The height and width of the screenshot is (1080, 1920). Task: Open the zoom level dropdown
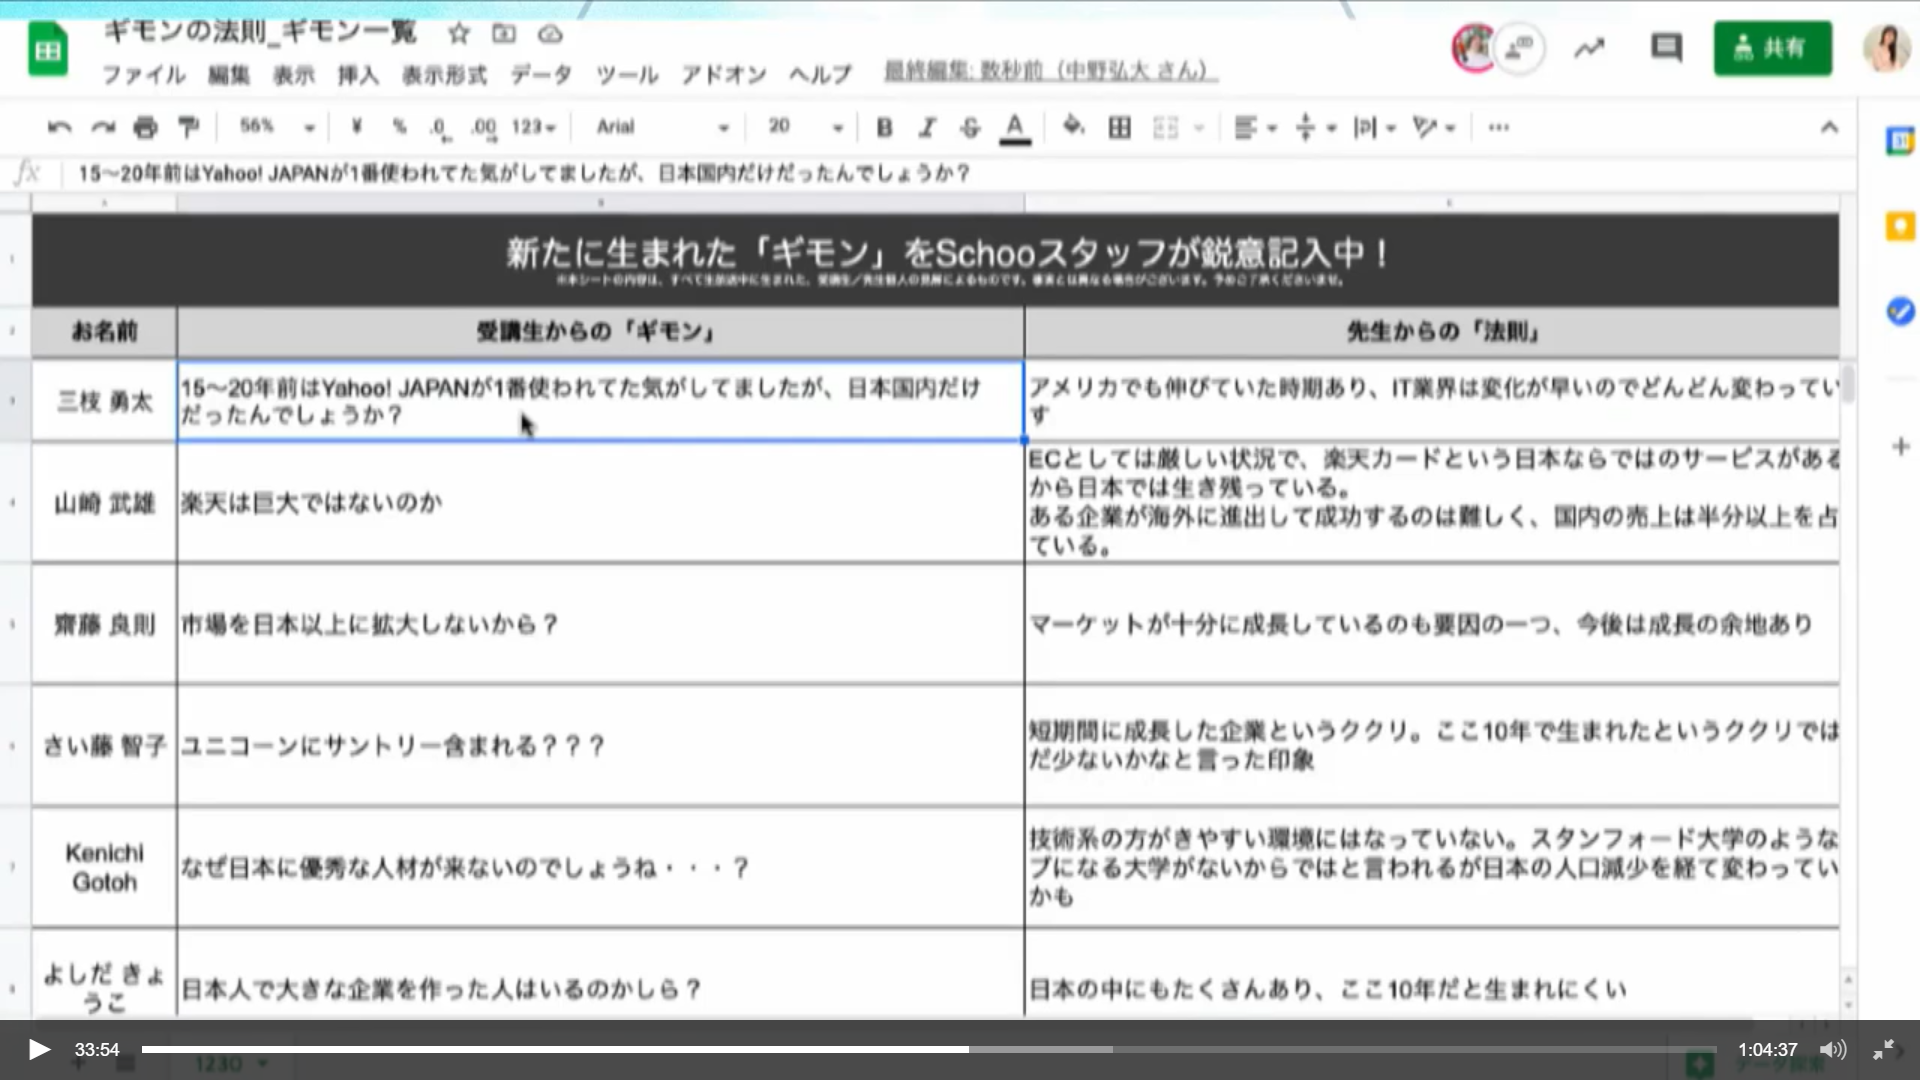click(277, 126)
